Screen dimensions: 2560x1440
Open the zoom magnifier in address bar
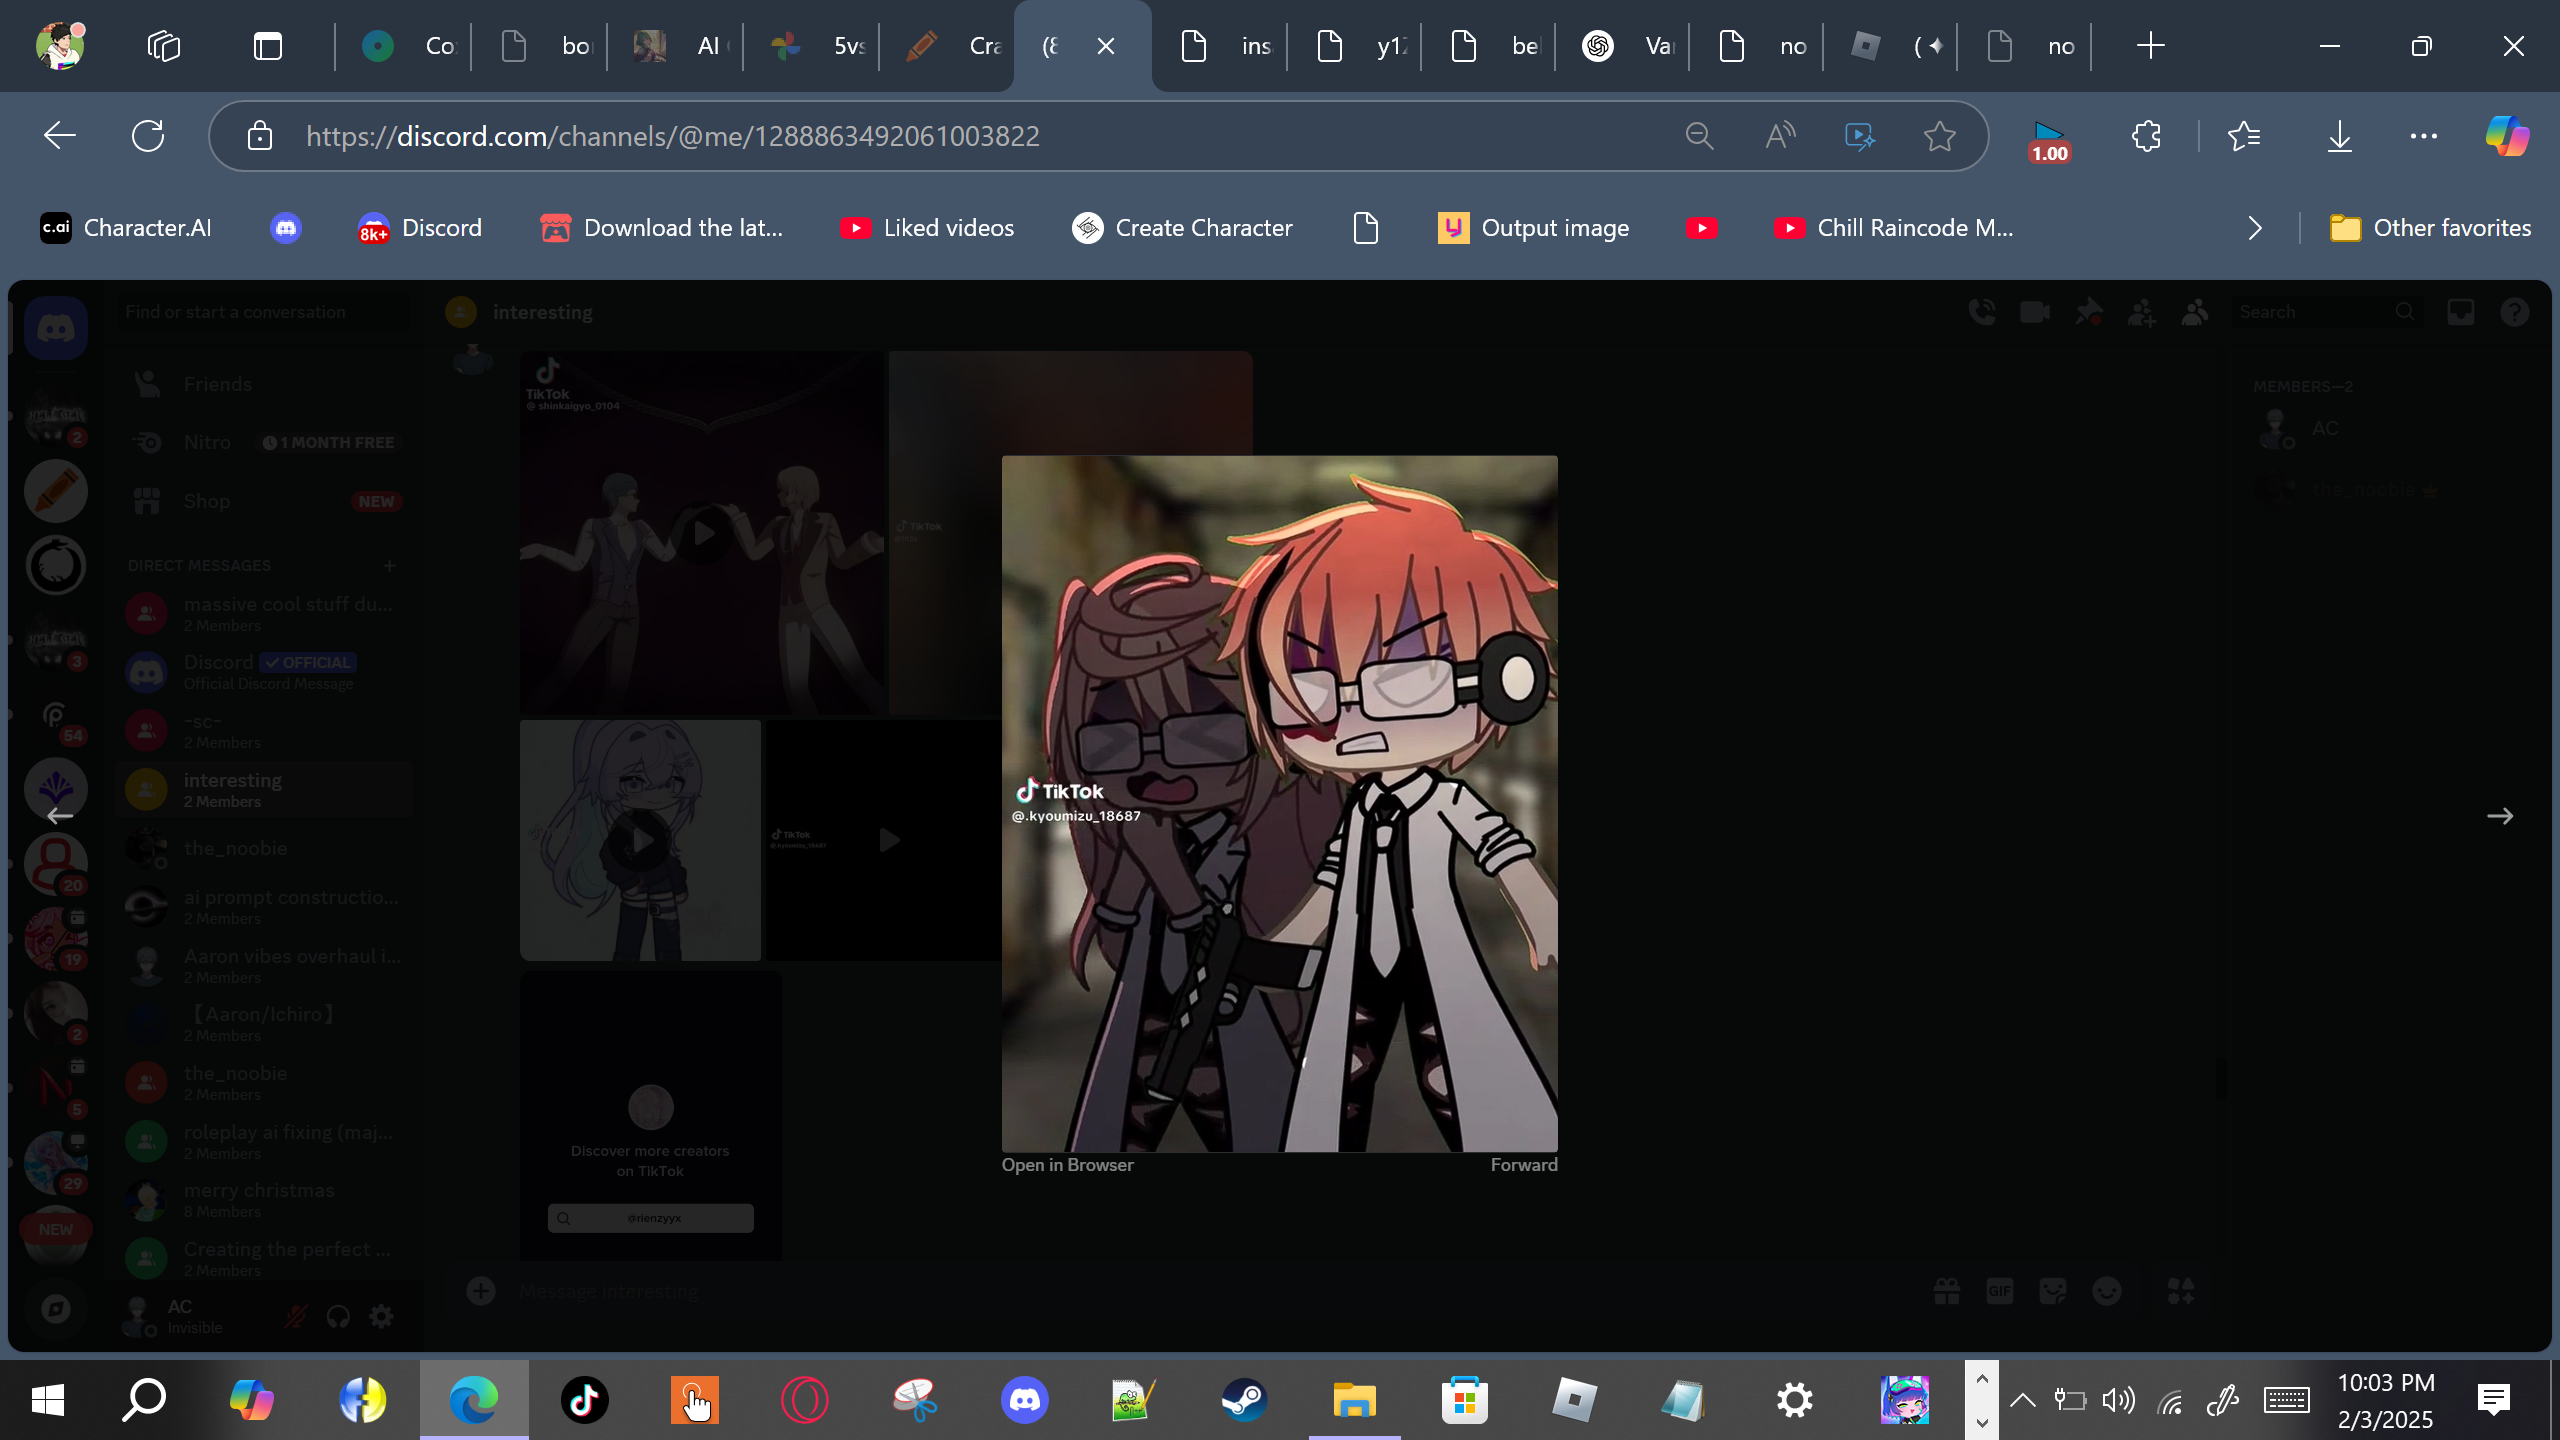click(1700, 136)
